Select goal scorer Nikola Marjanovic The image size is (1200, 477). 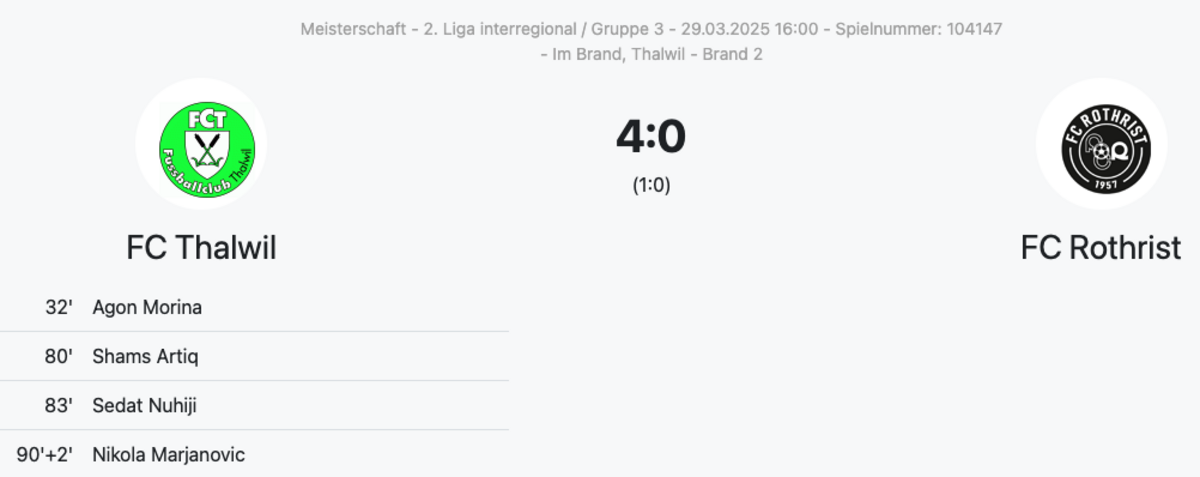tap(168, 455)
